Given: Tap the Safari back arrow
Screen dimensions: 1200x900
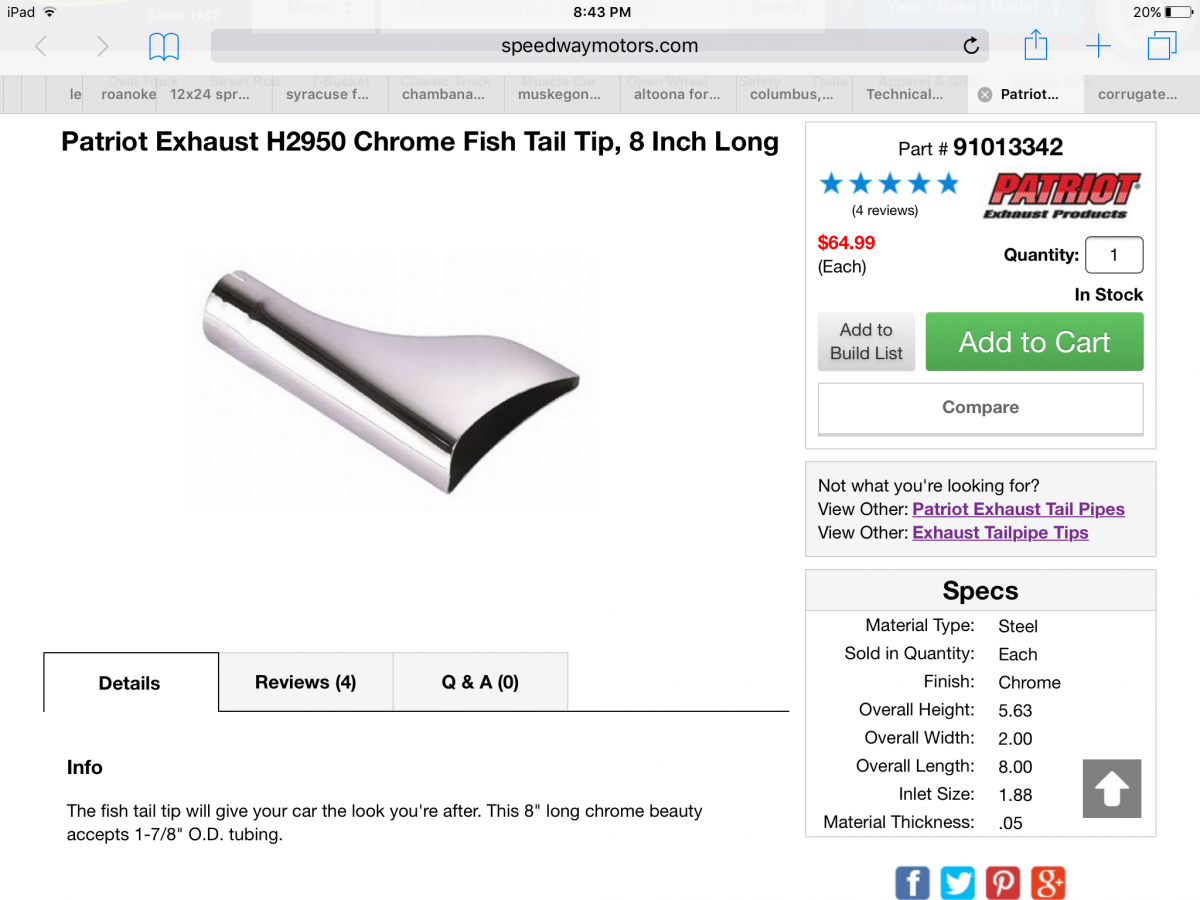Looking at the screenshot, I should click(41, 46).
